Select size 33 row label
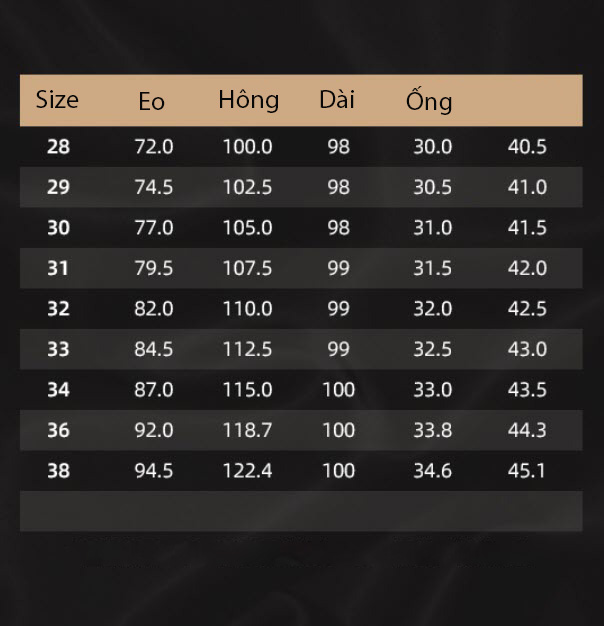 point(58,349)
